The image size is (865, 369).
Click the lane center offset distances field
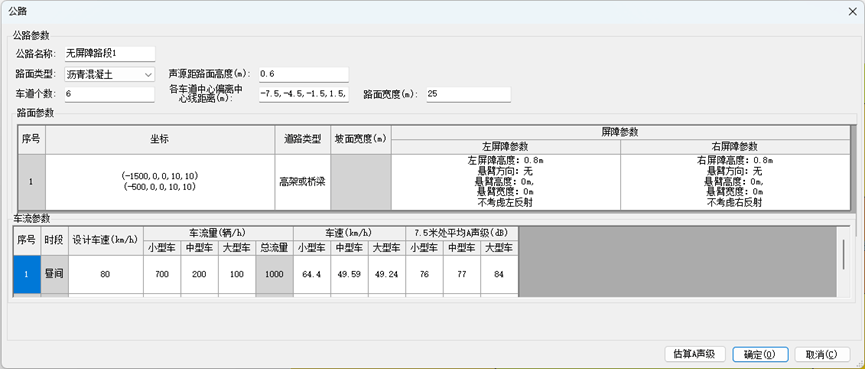coord(303,94)
